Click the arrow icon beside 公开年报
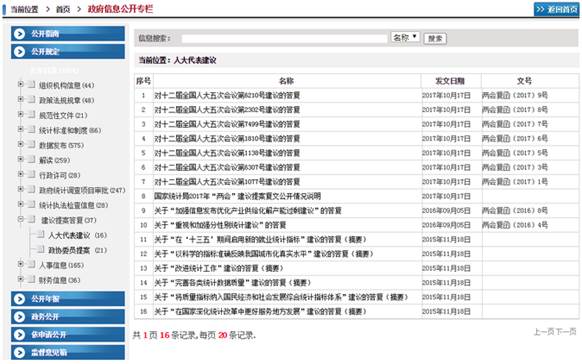Viewport: 582px width, 364px height. 19,299
